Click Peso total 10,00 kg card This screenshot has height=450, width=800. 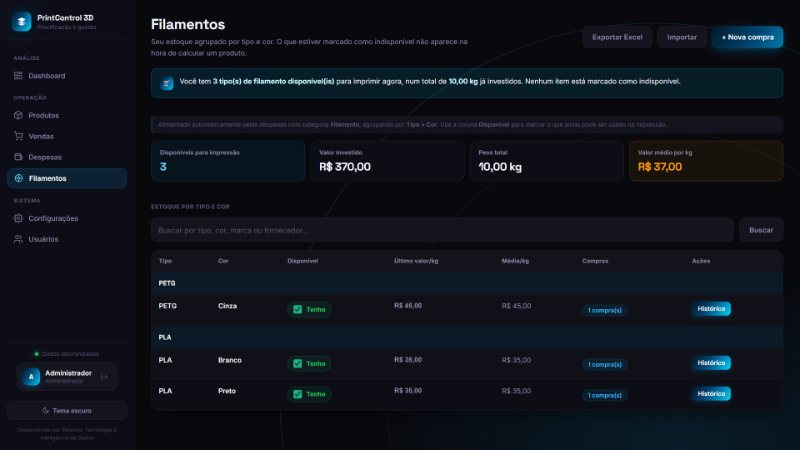(546, 161)
